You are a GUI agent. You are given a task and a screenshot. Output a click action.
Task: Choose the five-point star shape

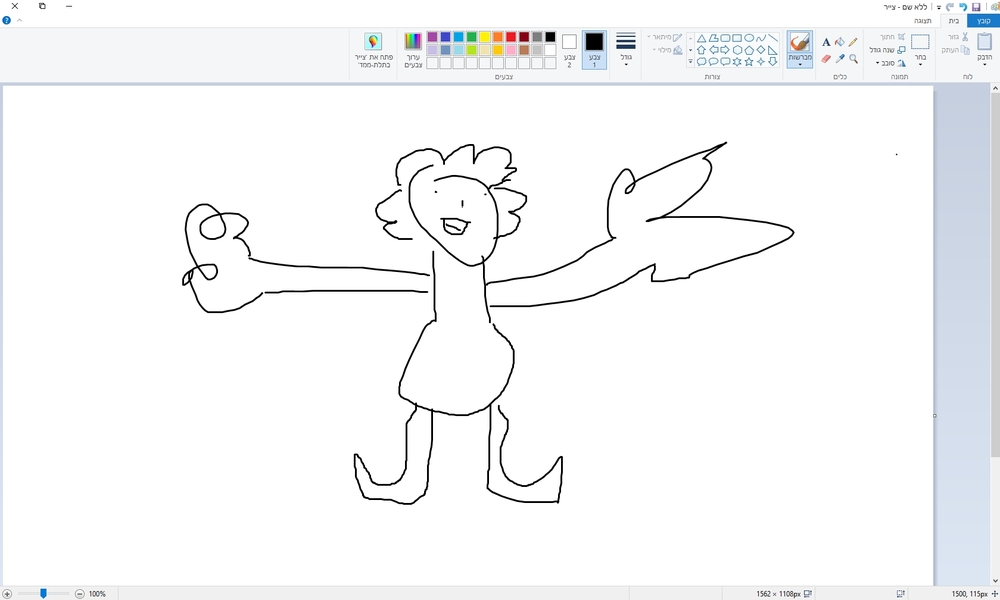point(748,62)
